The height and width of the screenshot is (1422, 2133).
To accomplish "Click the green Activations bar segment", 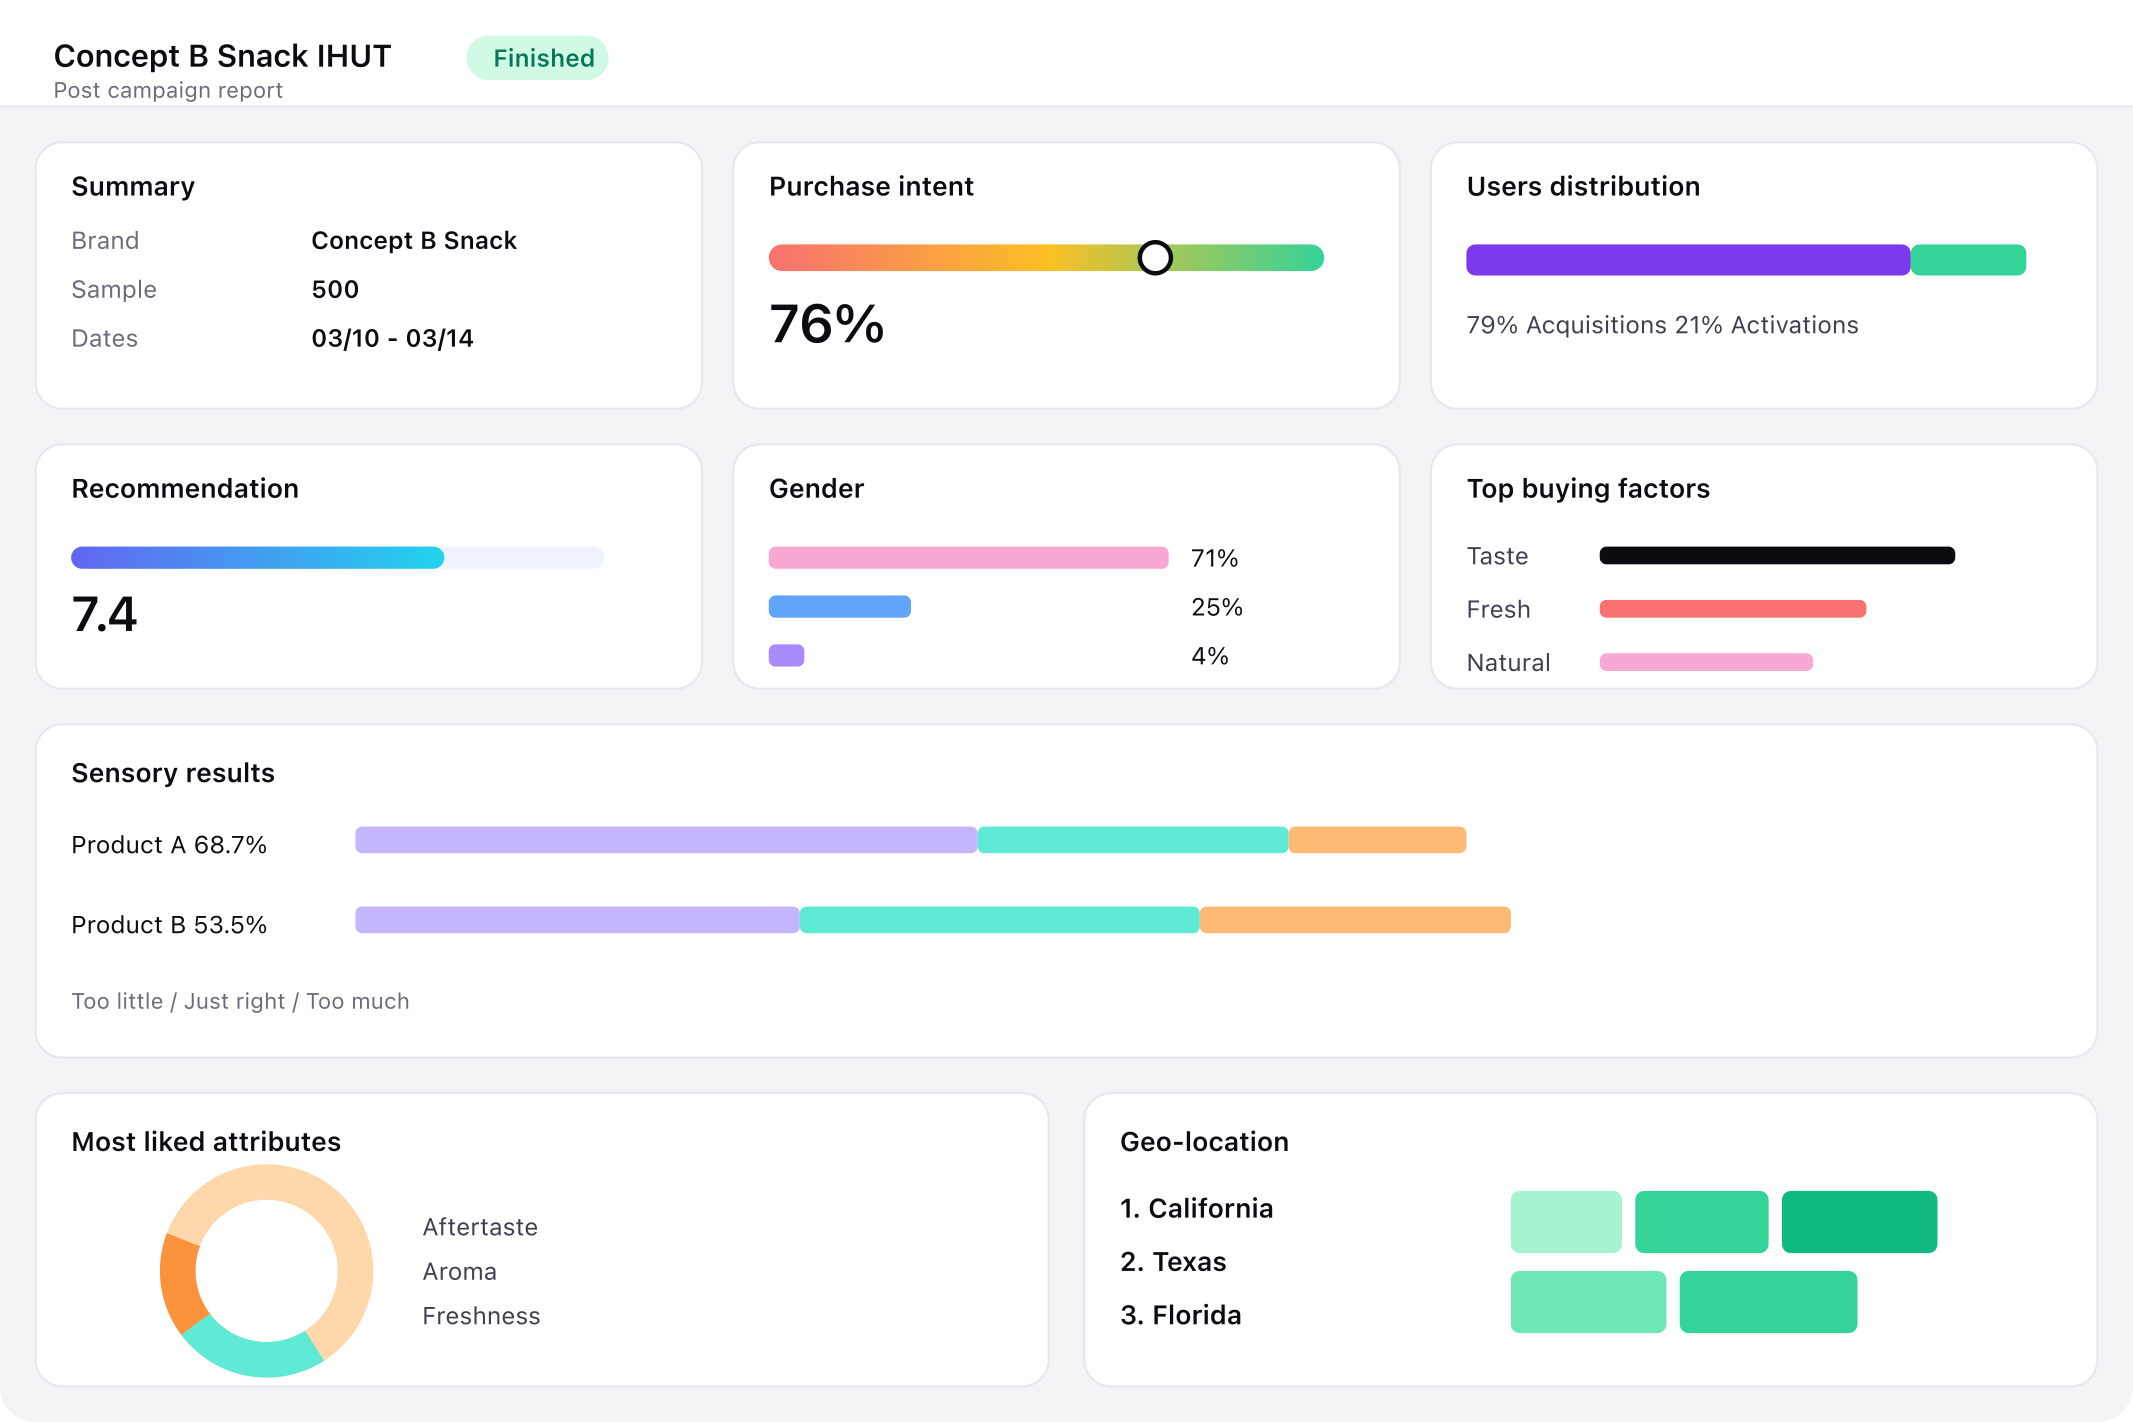I will [x=1968, y=260].
